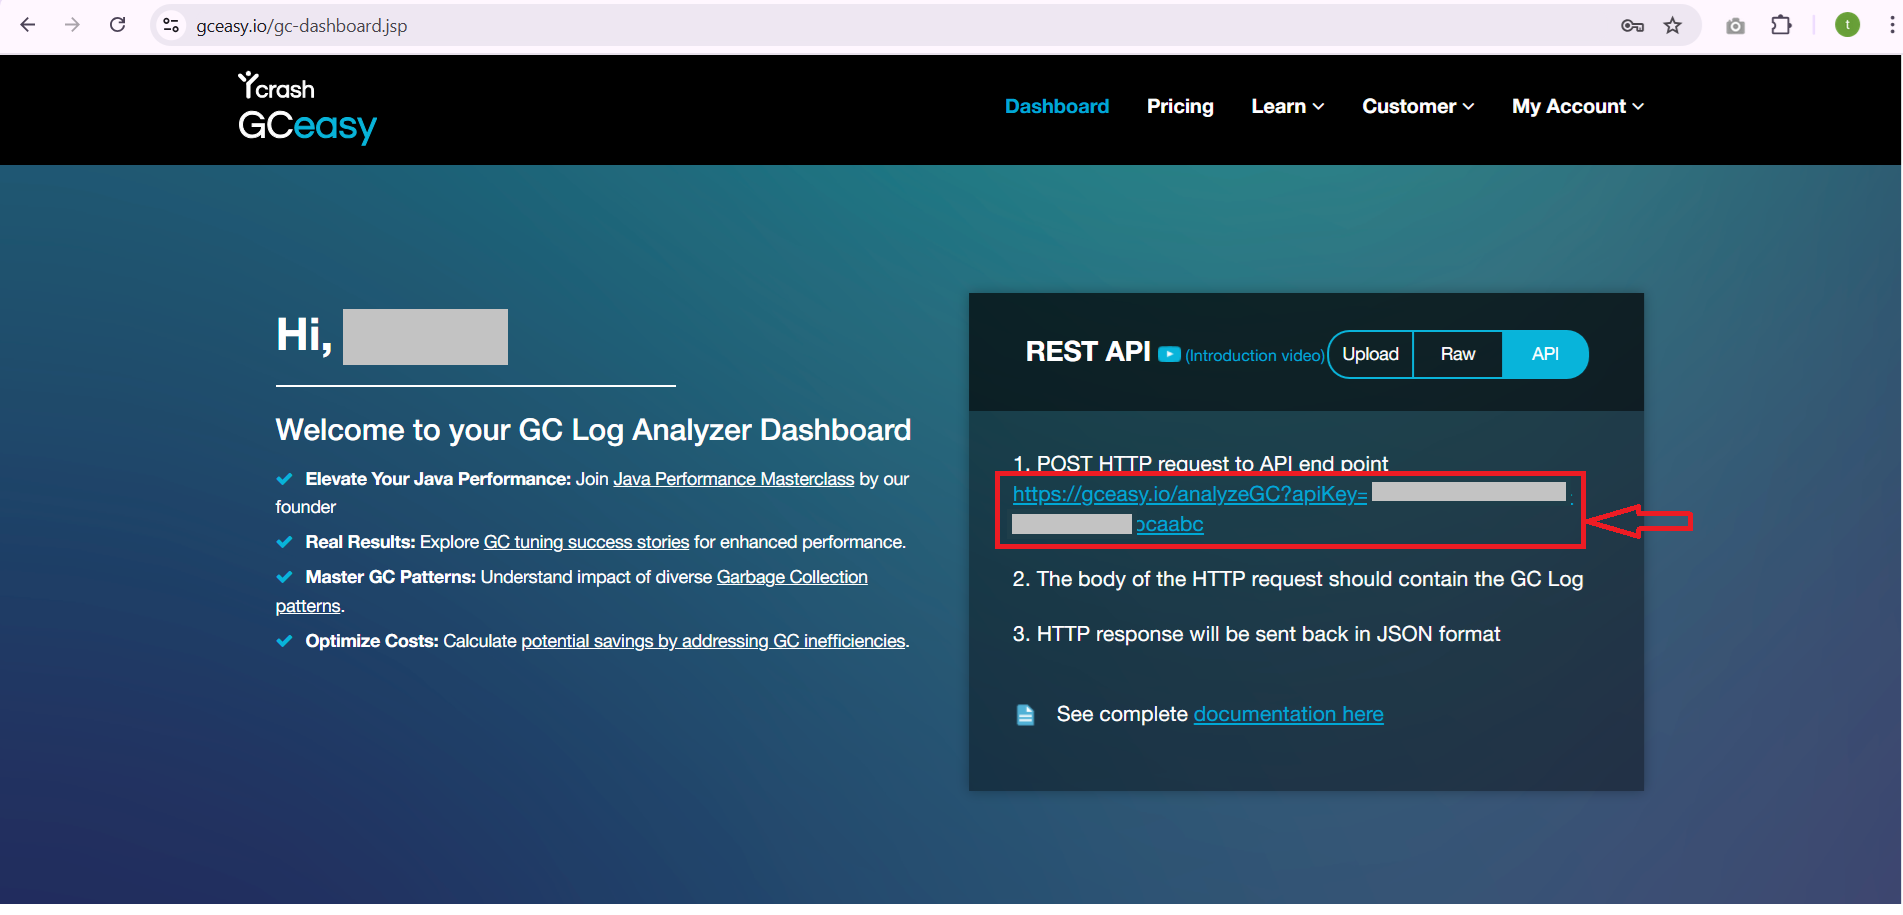
Task: Expand the Learn dropdown menu
Action: (x=1288, y=106)
